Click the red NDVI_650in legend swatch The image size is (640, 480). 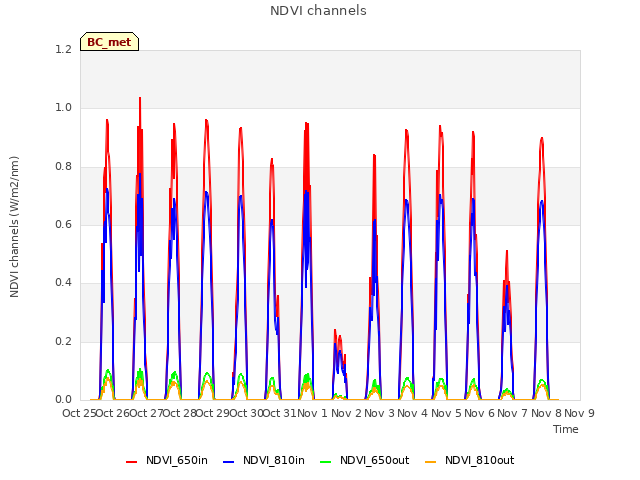pos(131,462)
